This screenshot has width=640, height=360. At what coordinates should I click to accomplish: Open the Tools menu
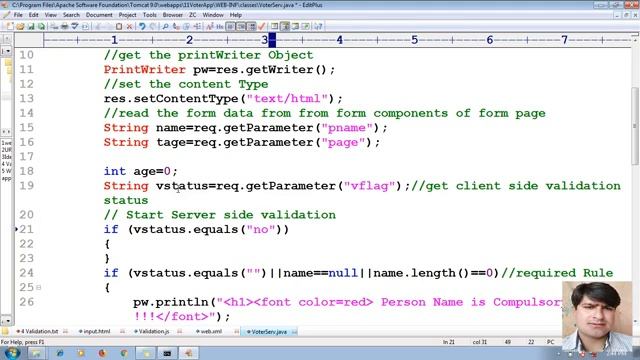(x=149, y=15)
